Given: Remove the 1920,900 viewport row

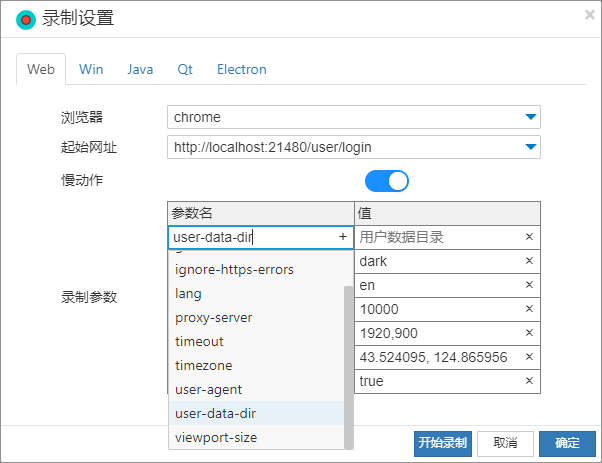Looking at the screenshot, I should click(x=529, y=333).
